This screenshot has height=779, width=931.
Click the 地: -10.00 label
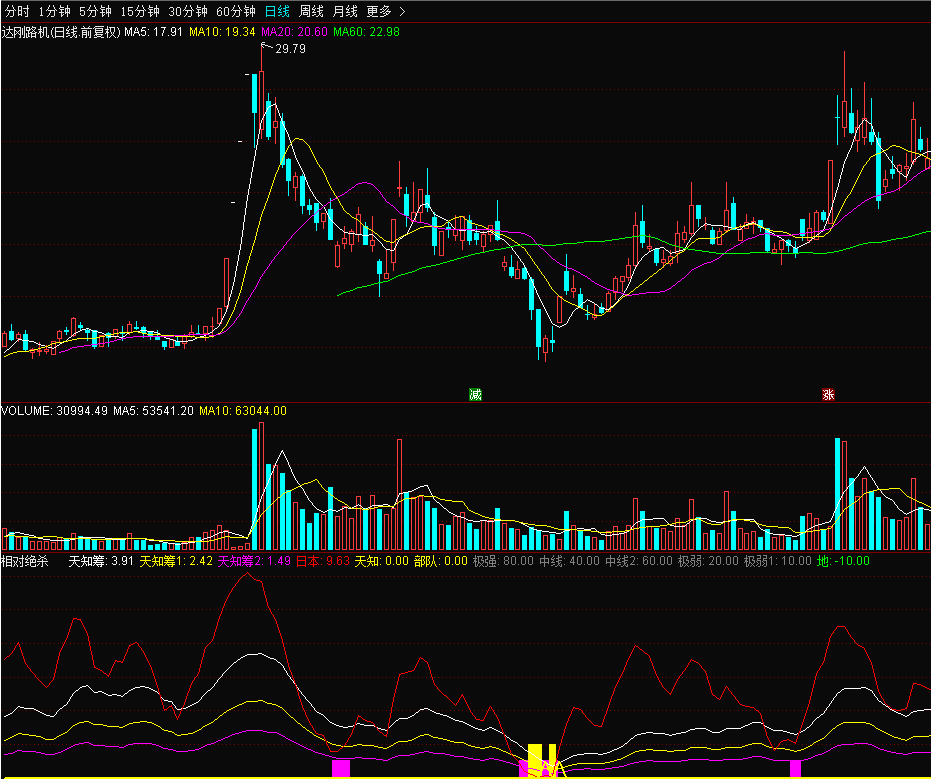[x=843, y=561]
